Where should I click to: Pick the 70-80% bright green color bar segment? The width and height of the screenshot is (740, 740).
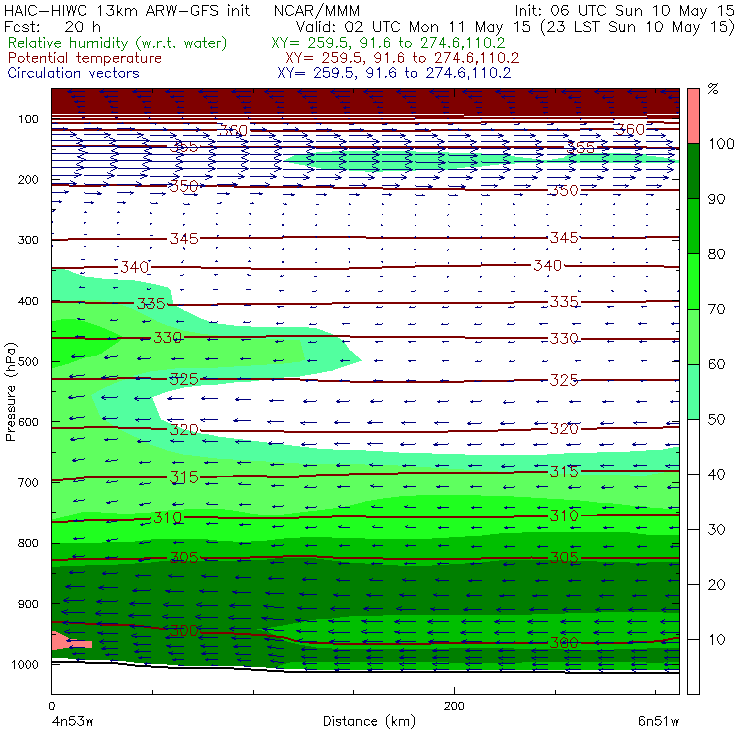click(x=693, y=281)
